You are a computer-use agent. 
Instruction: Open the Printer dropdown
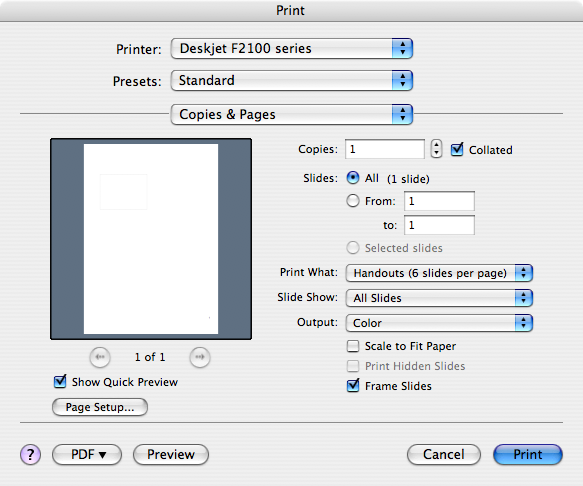click(x=292, y=48)
